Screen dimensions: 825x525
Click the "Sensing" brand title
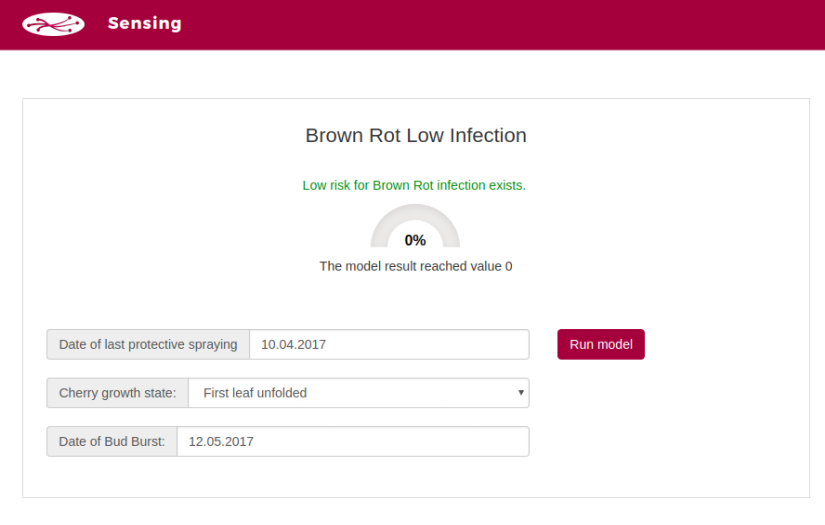144,23
